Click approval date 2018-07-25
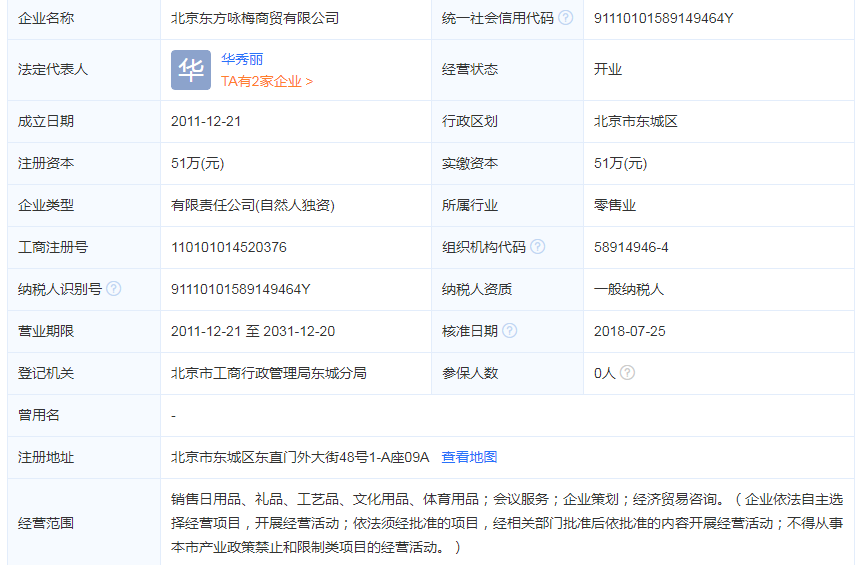 pyautogui.click(x=630, y=331)
